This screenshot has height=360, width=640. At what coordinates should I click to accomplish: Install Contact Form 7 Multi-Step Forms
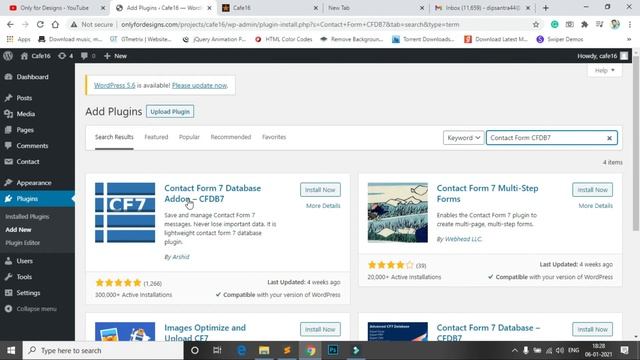(592, 190)
